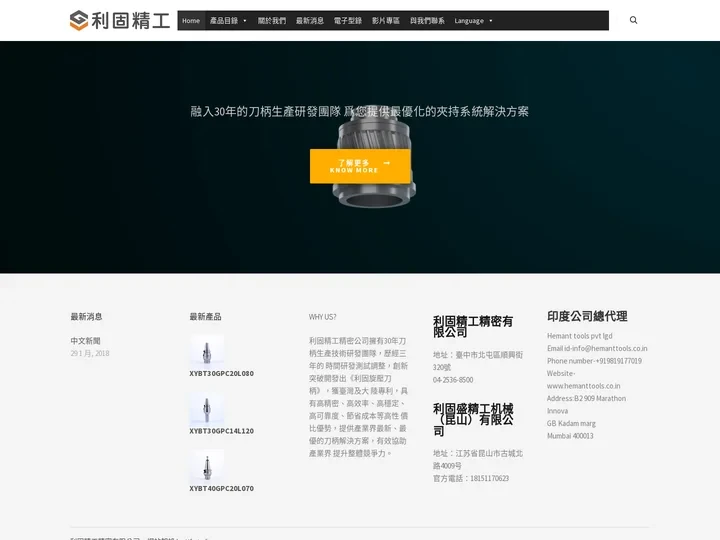Open the 與我們聯系 menu item
Viewport: 720px width, 540px height.
pyautogui.click(x=427, y=21)
